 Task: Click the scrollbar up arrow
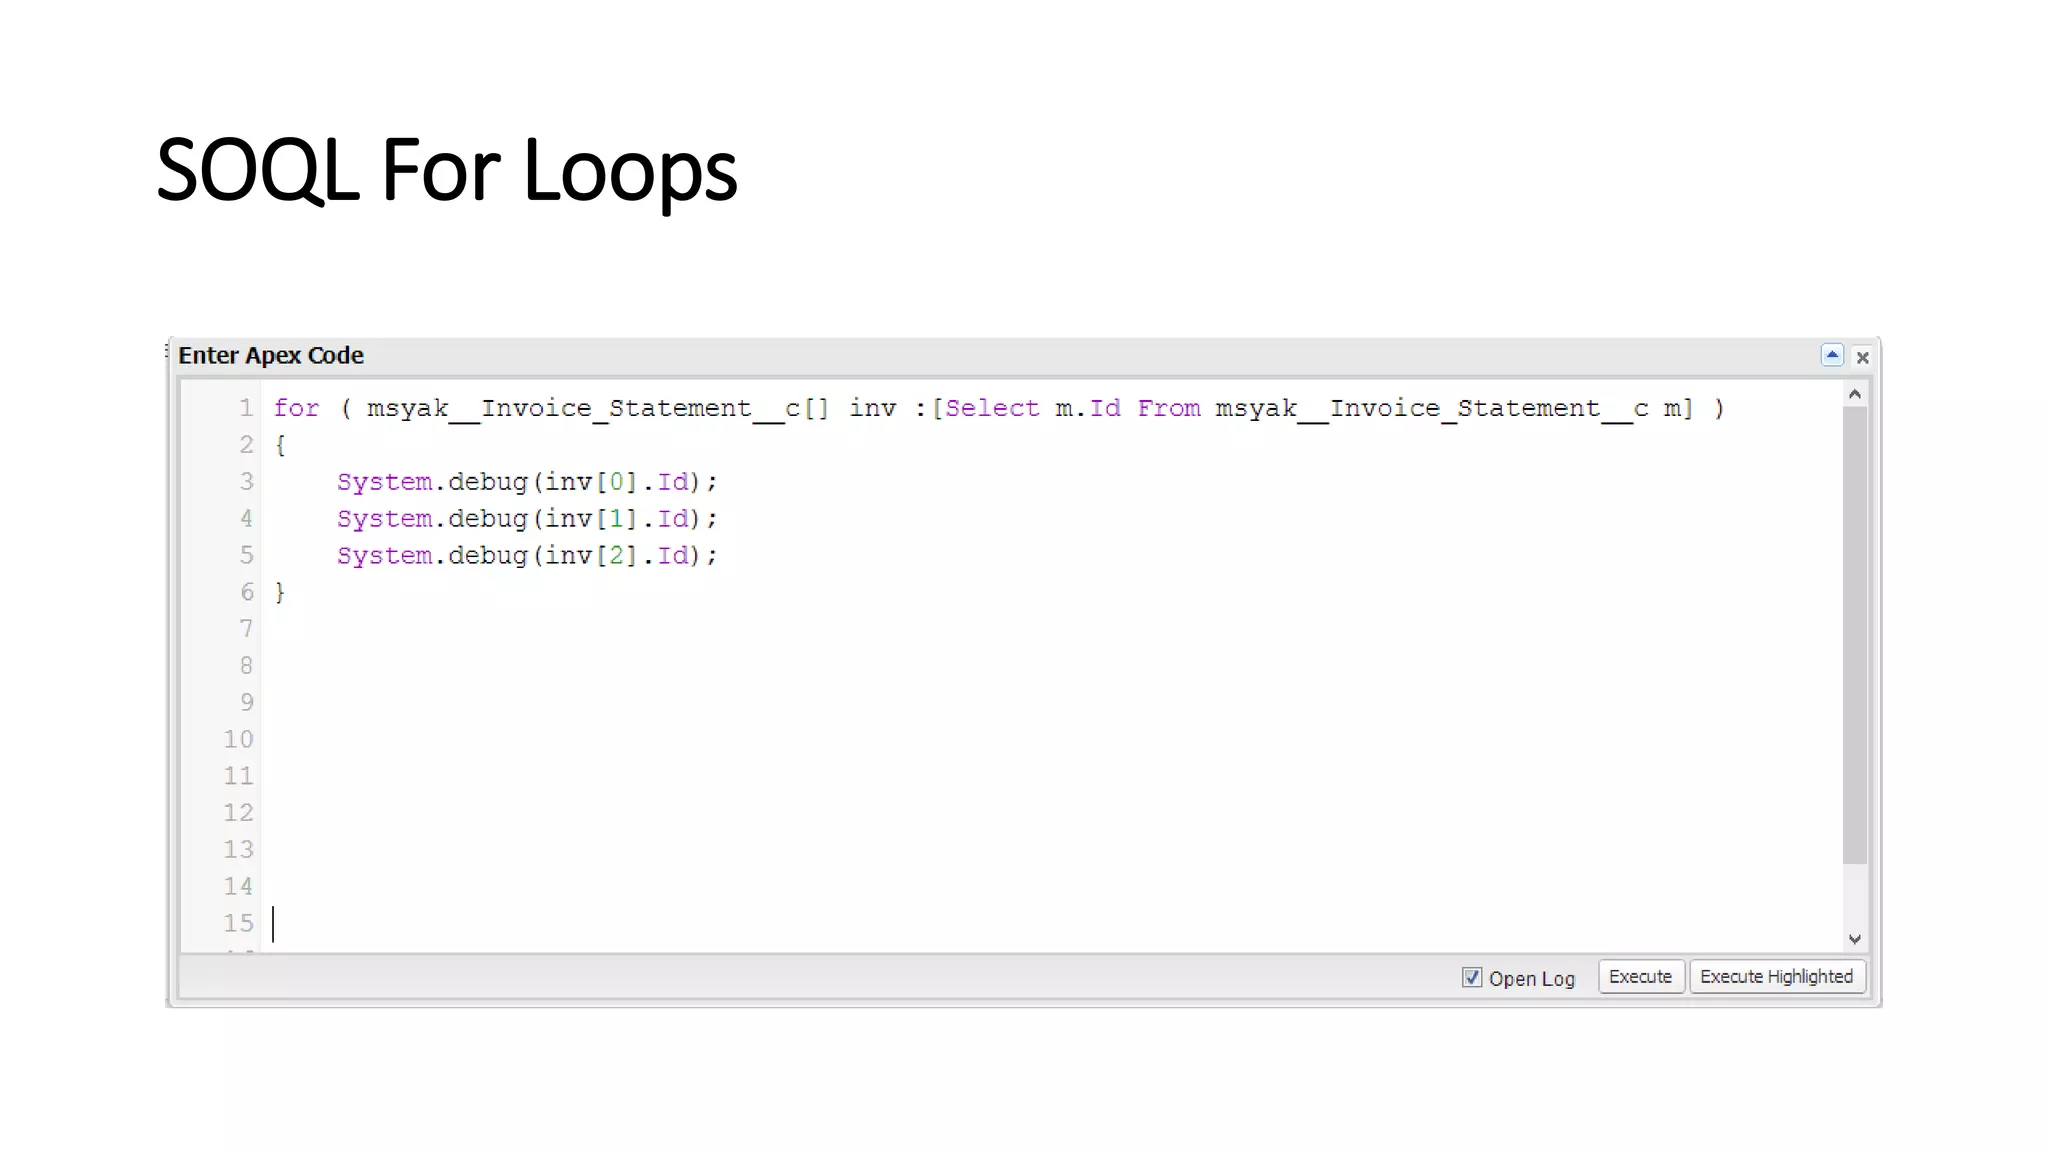coord(1854,394)
